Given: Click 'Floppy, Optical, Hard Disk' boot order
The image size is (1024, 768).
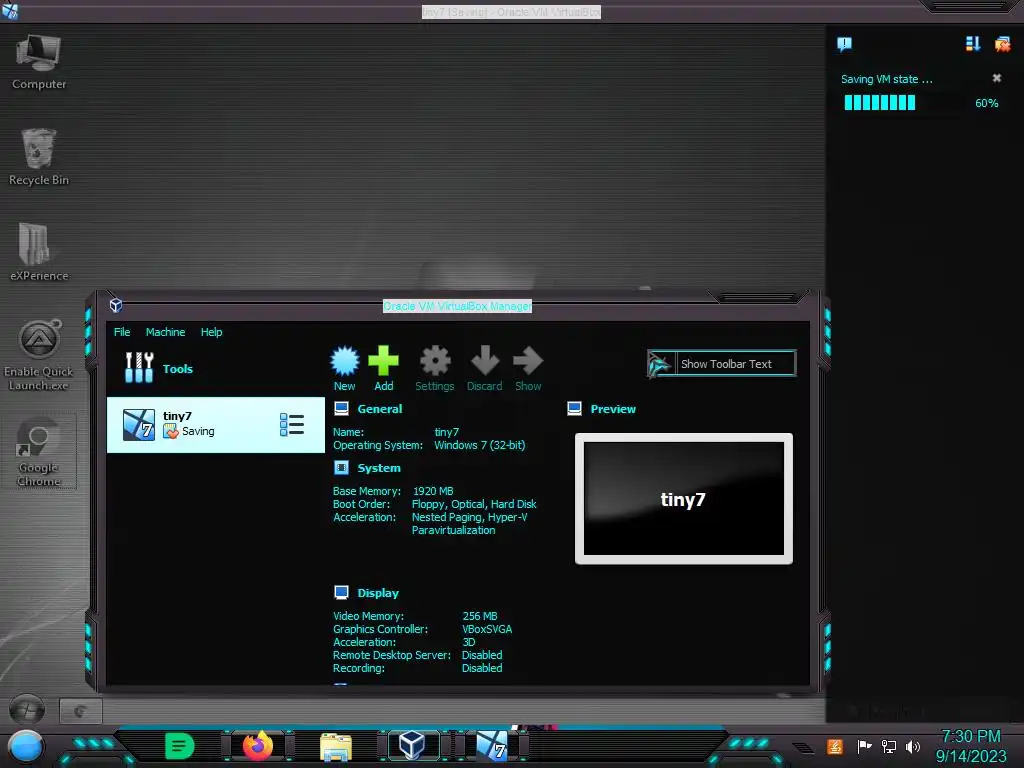Looking at the screenshot, I should click(x=474, y=504).
